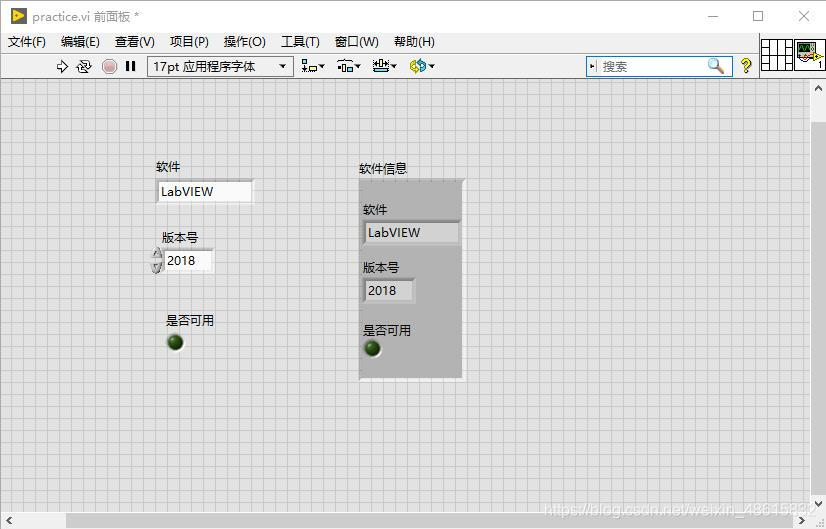Select the standalone 软件 label

pyautogui.click(x=168, y=167)
